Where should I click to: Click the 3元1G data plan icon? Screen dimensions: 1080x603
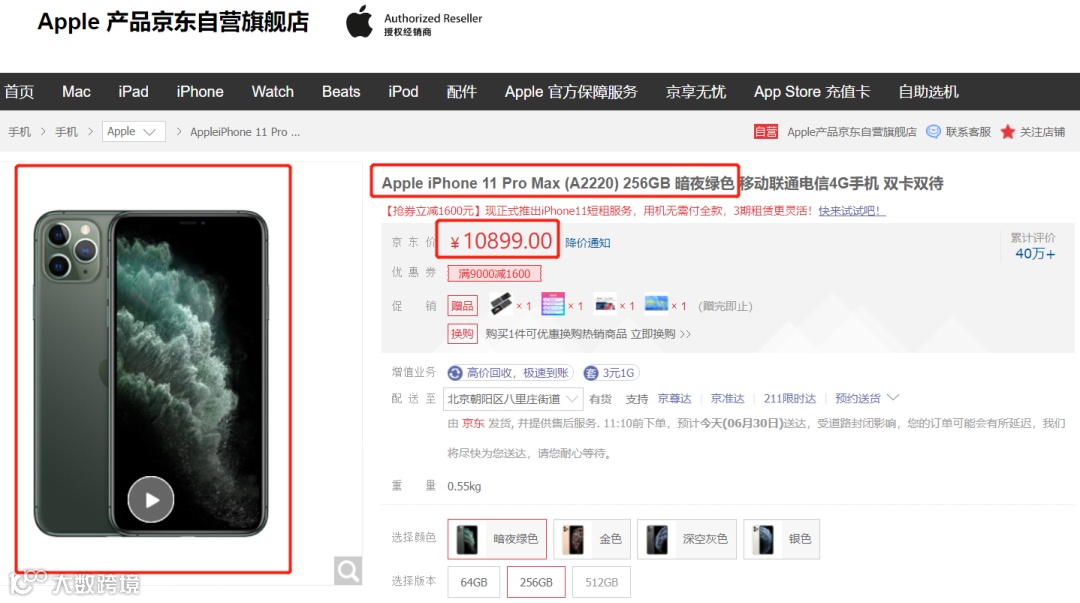pos(590,373)
